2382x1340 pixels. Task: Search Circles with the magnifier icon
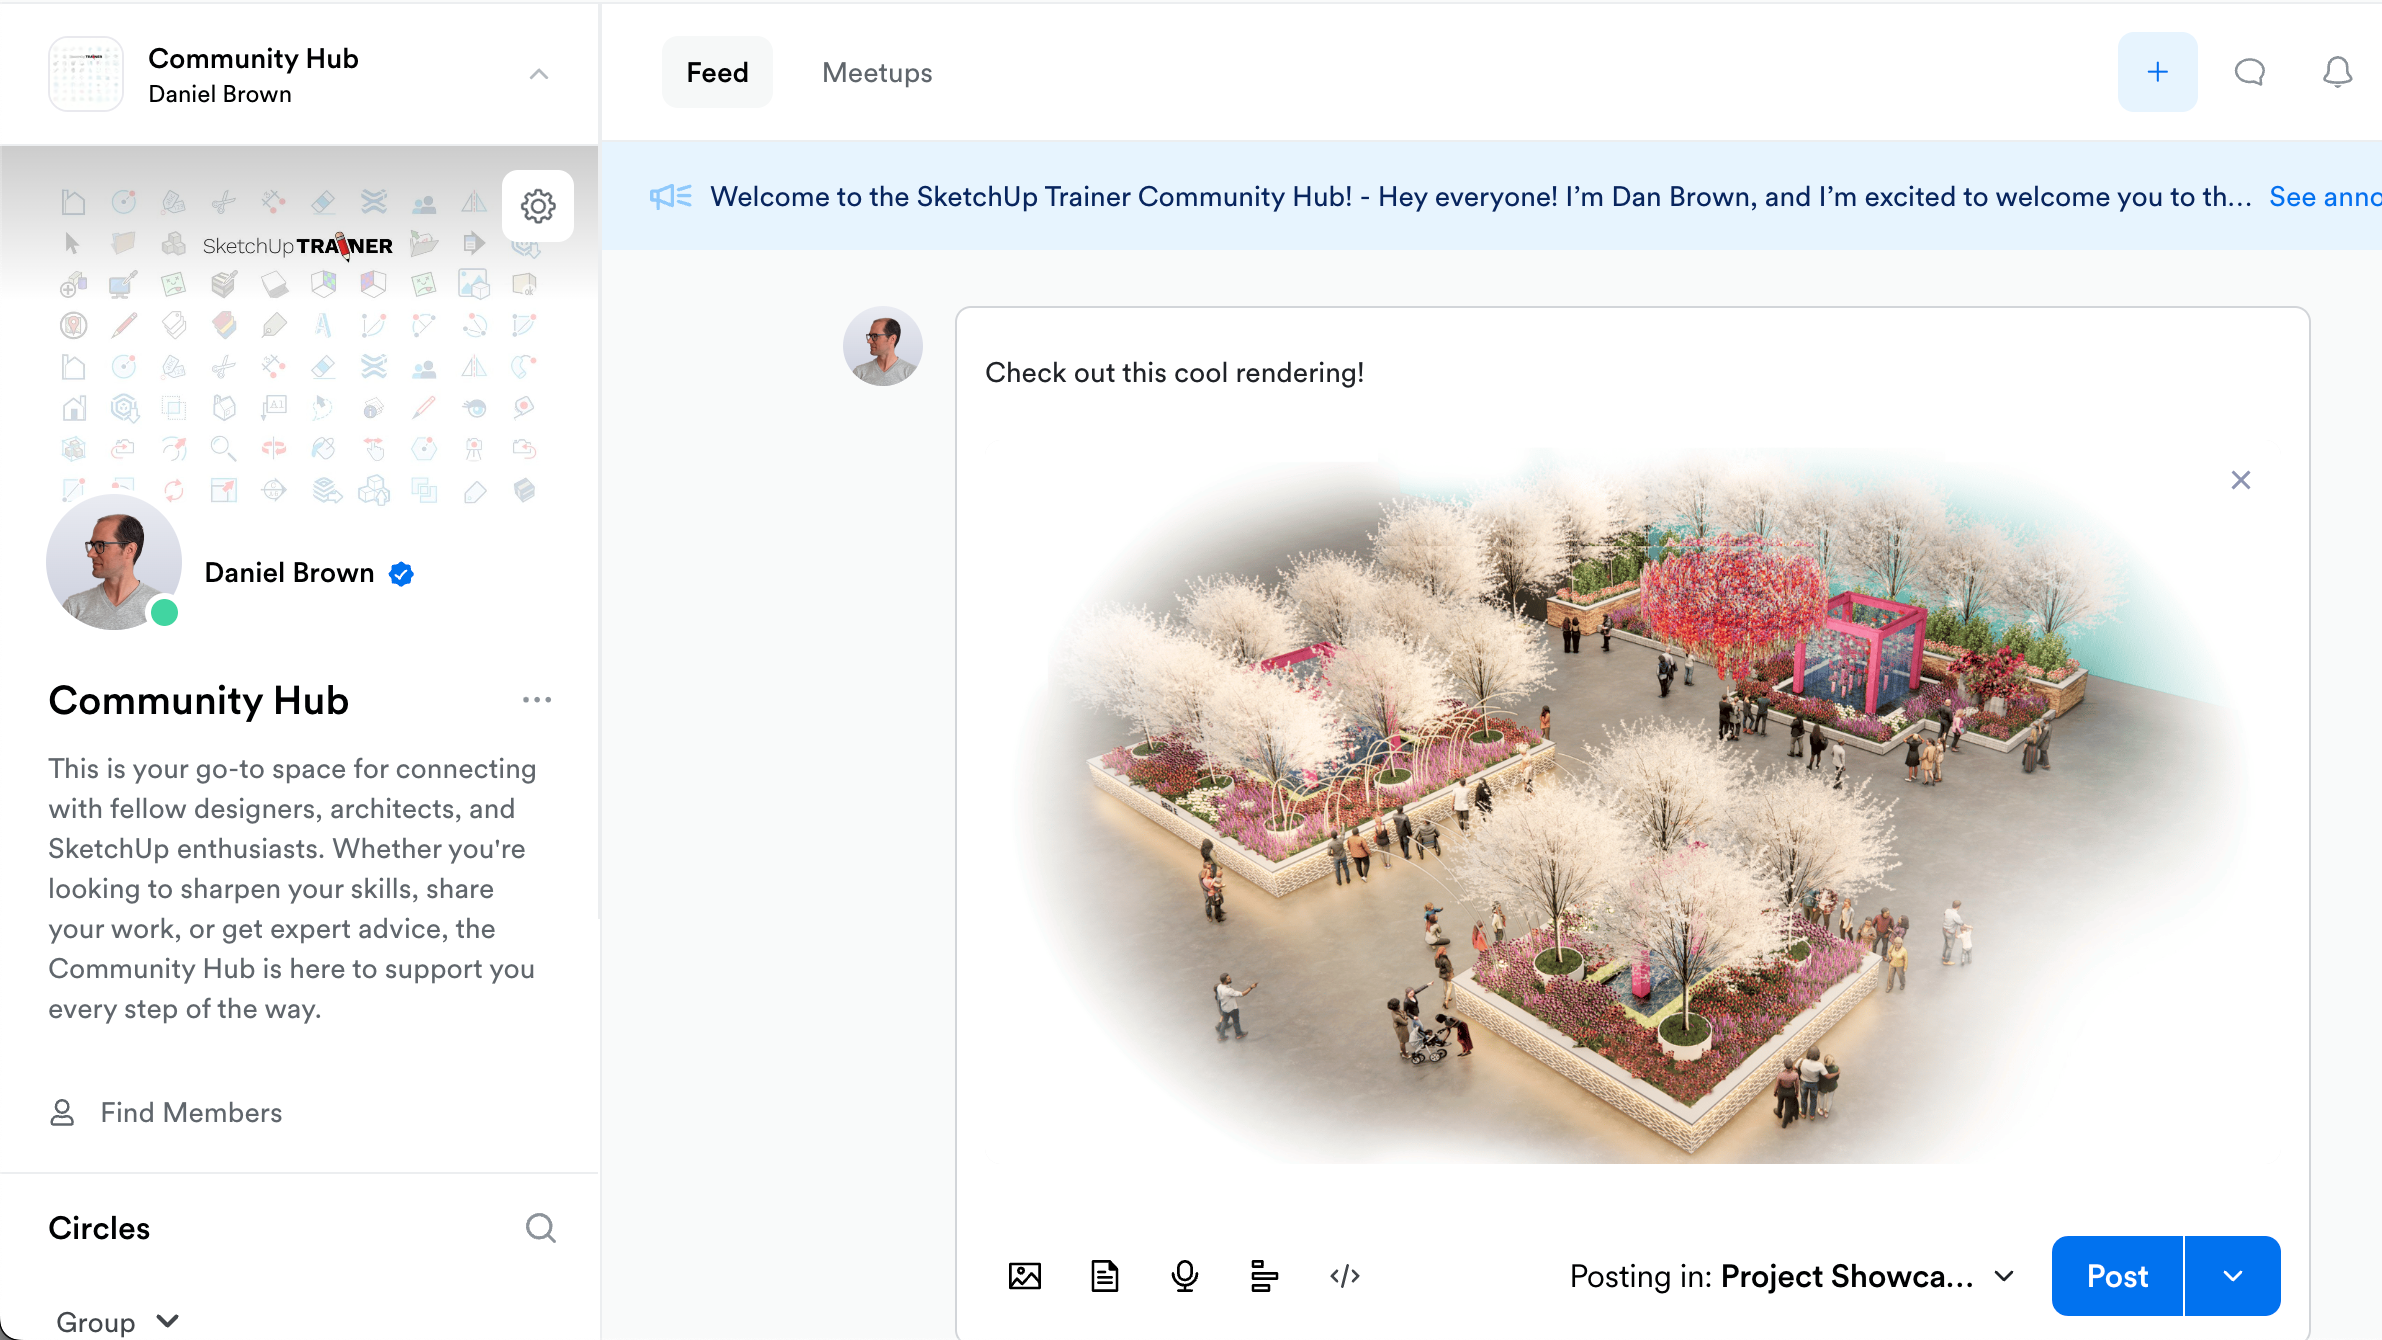(x=540, y=1228)
